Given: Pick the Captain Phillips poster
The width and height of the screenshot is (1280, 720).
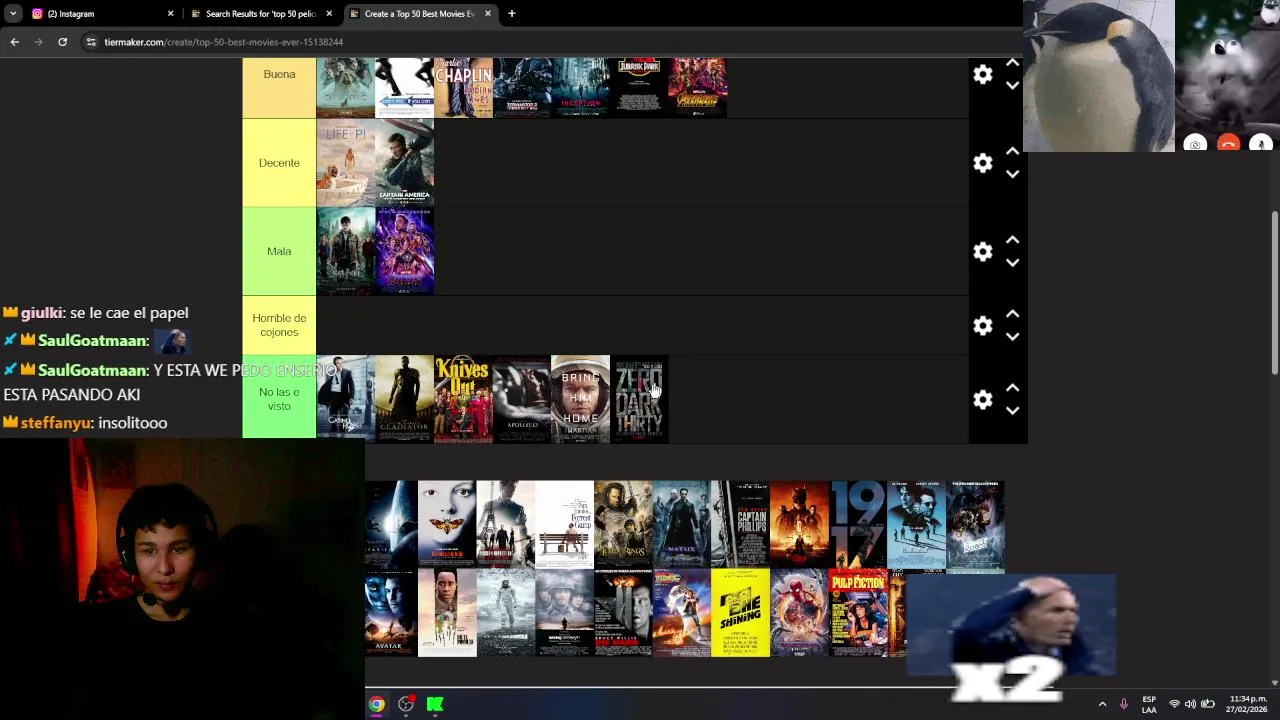Looking at the screenshot, I should point(740,524).
